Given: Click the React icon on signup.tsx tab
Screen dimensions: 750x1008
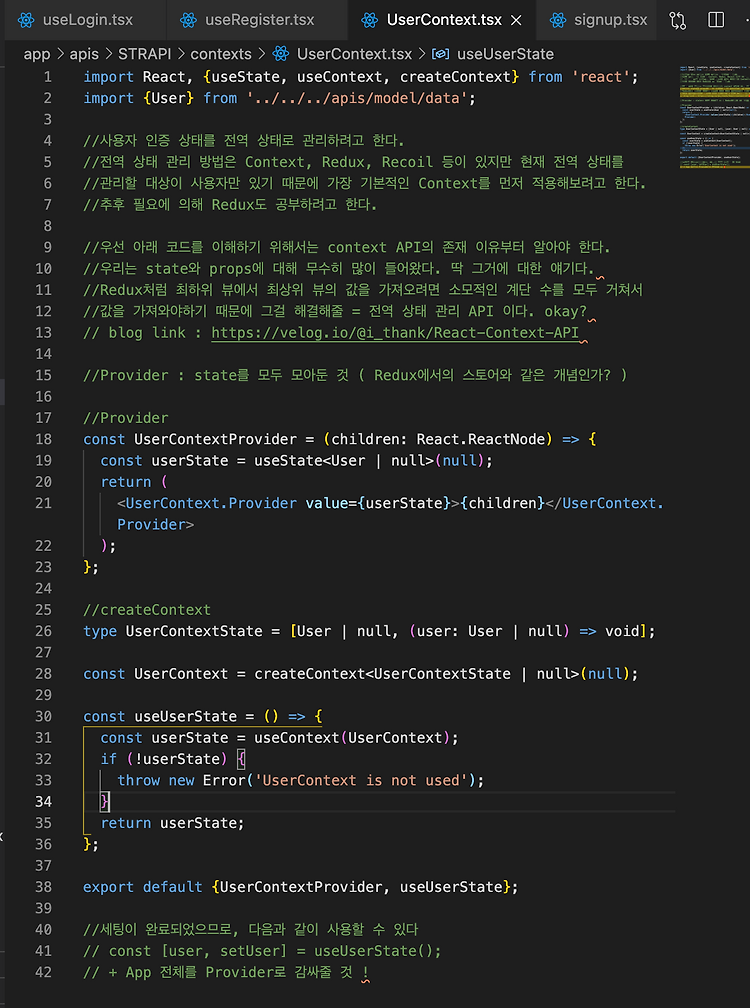Looking at the screenshot, I should pos(558,20).
